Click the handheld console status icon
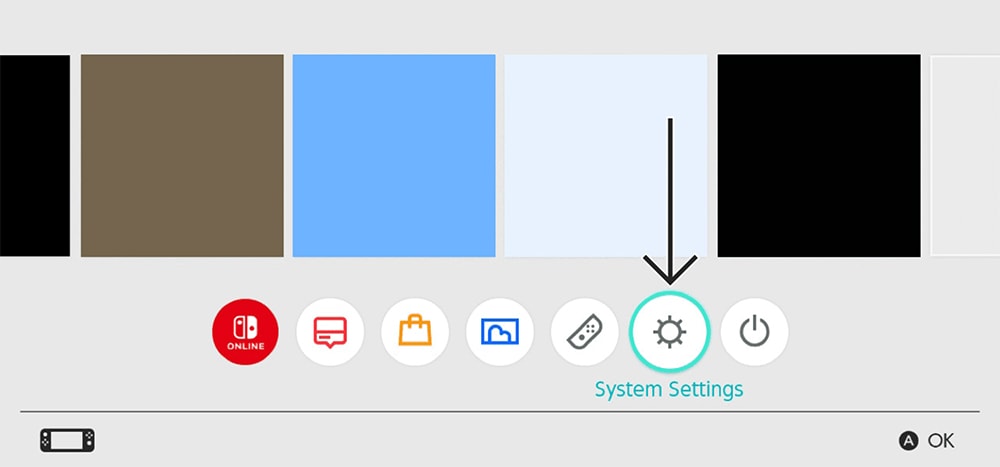Image resolution: width=1000 pixels, height=467 pixels. [68, 441]
